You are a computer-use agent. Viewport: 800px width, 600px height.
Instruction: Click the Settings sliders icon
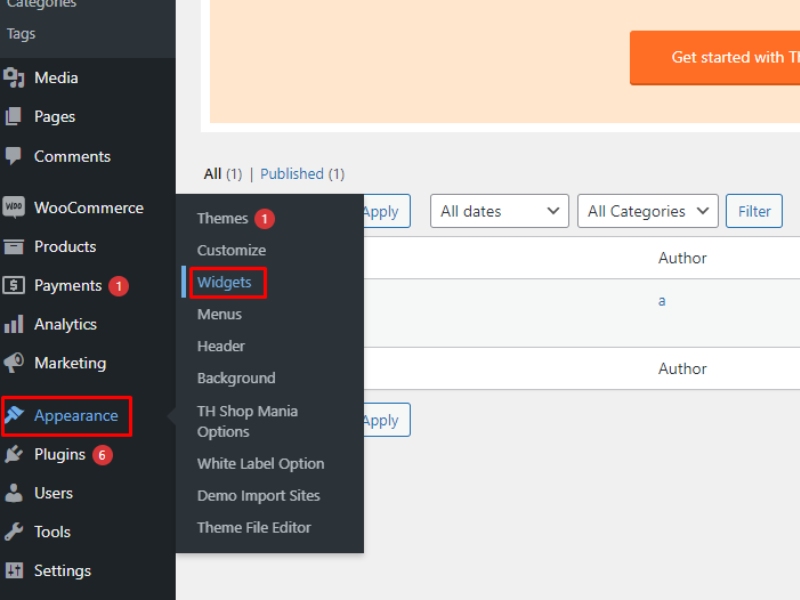click(x=14, y=570)
